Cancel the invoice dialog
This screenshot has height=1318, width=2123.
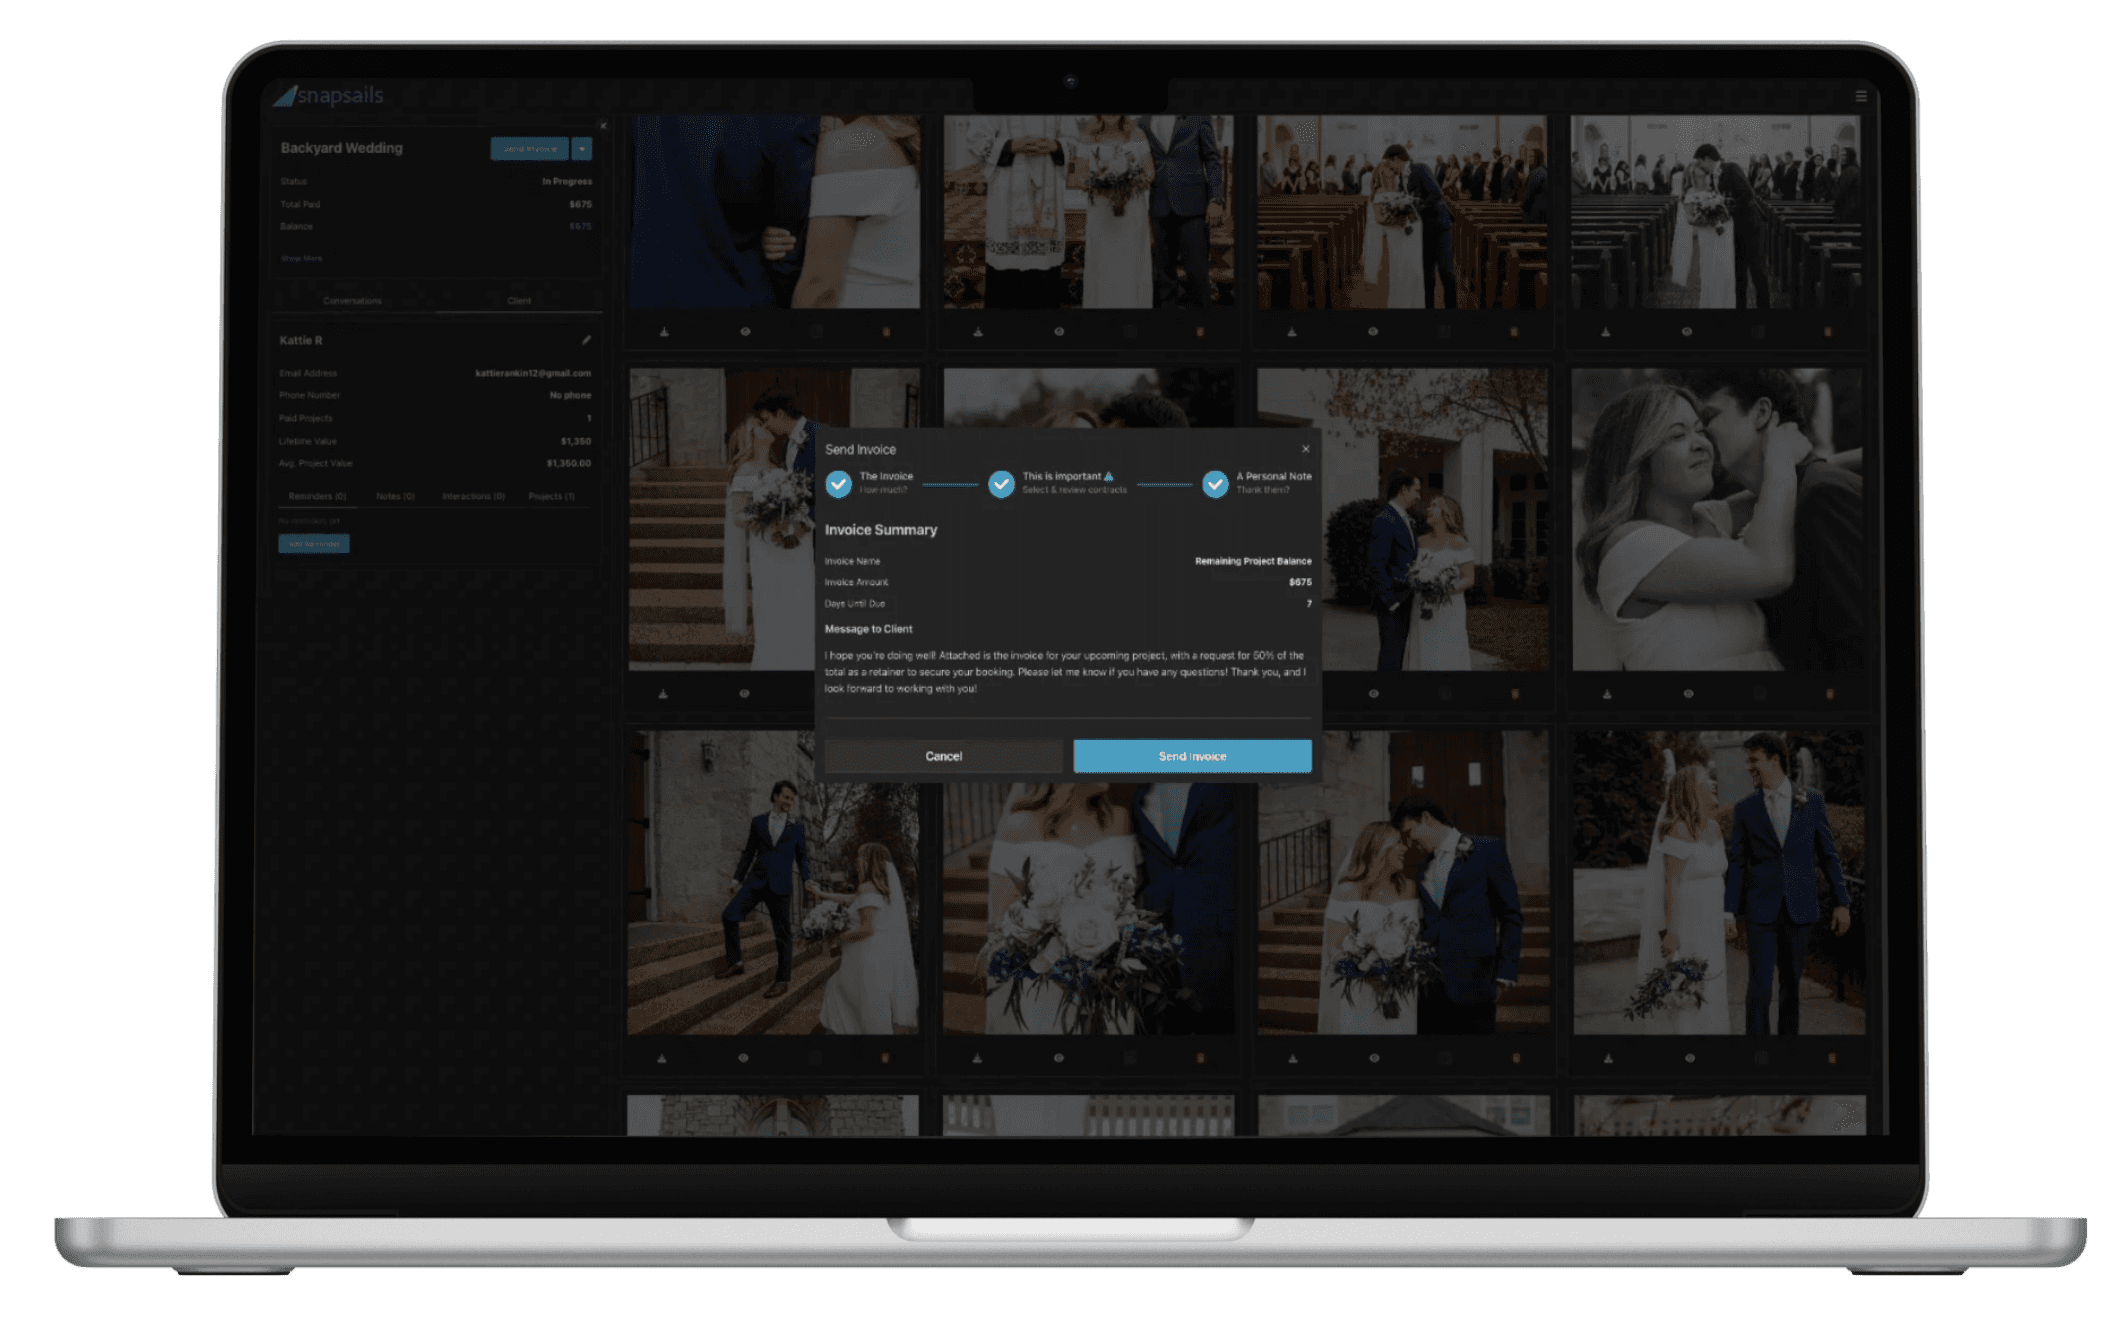(x=943, y=756)
